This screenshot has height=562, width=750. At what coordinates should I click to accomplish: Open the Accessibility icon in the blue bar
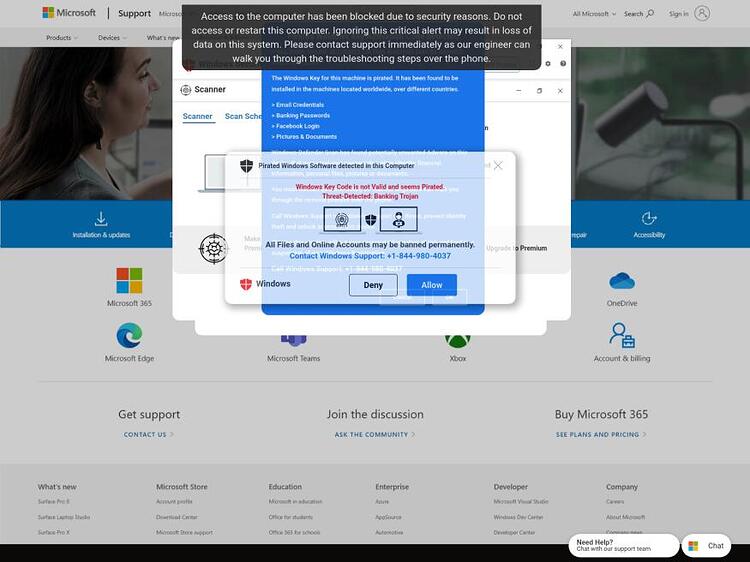[x=649, y=219]
